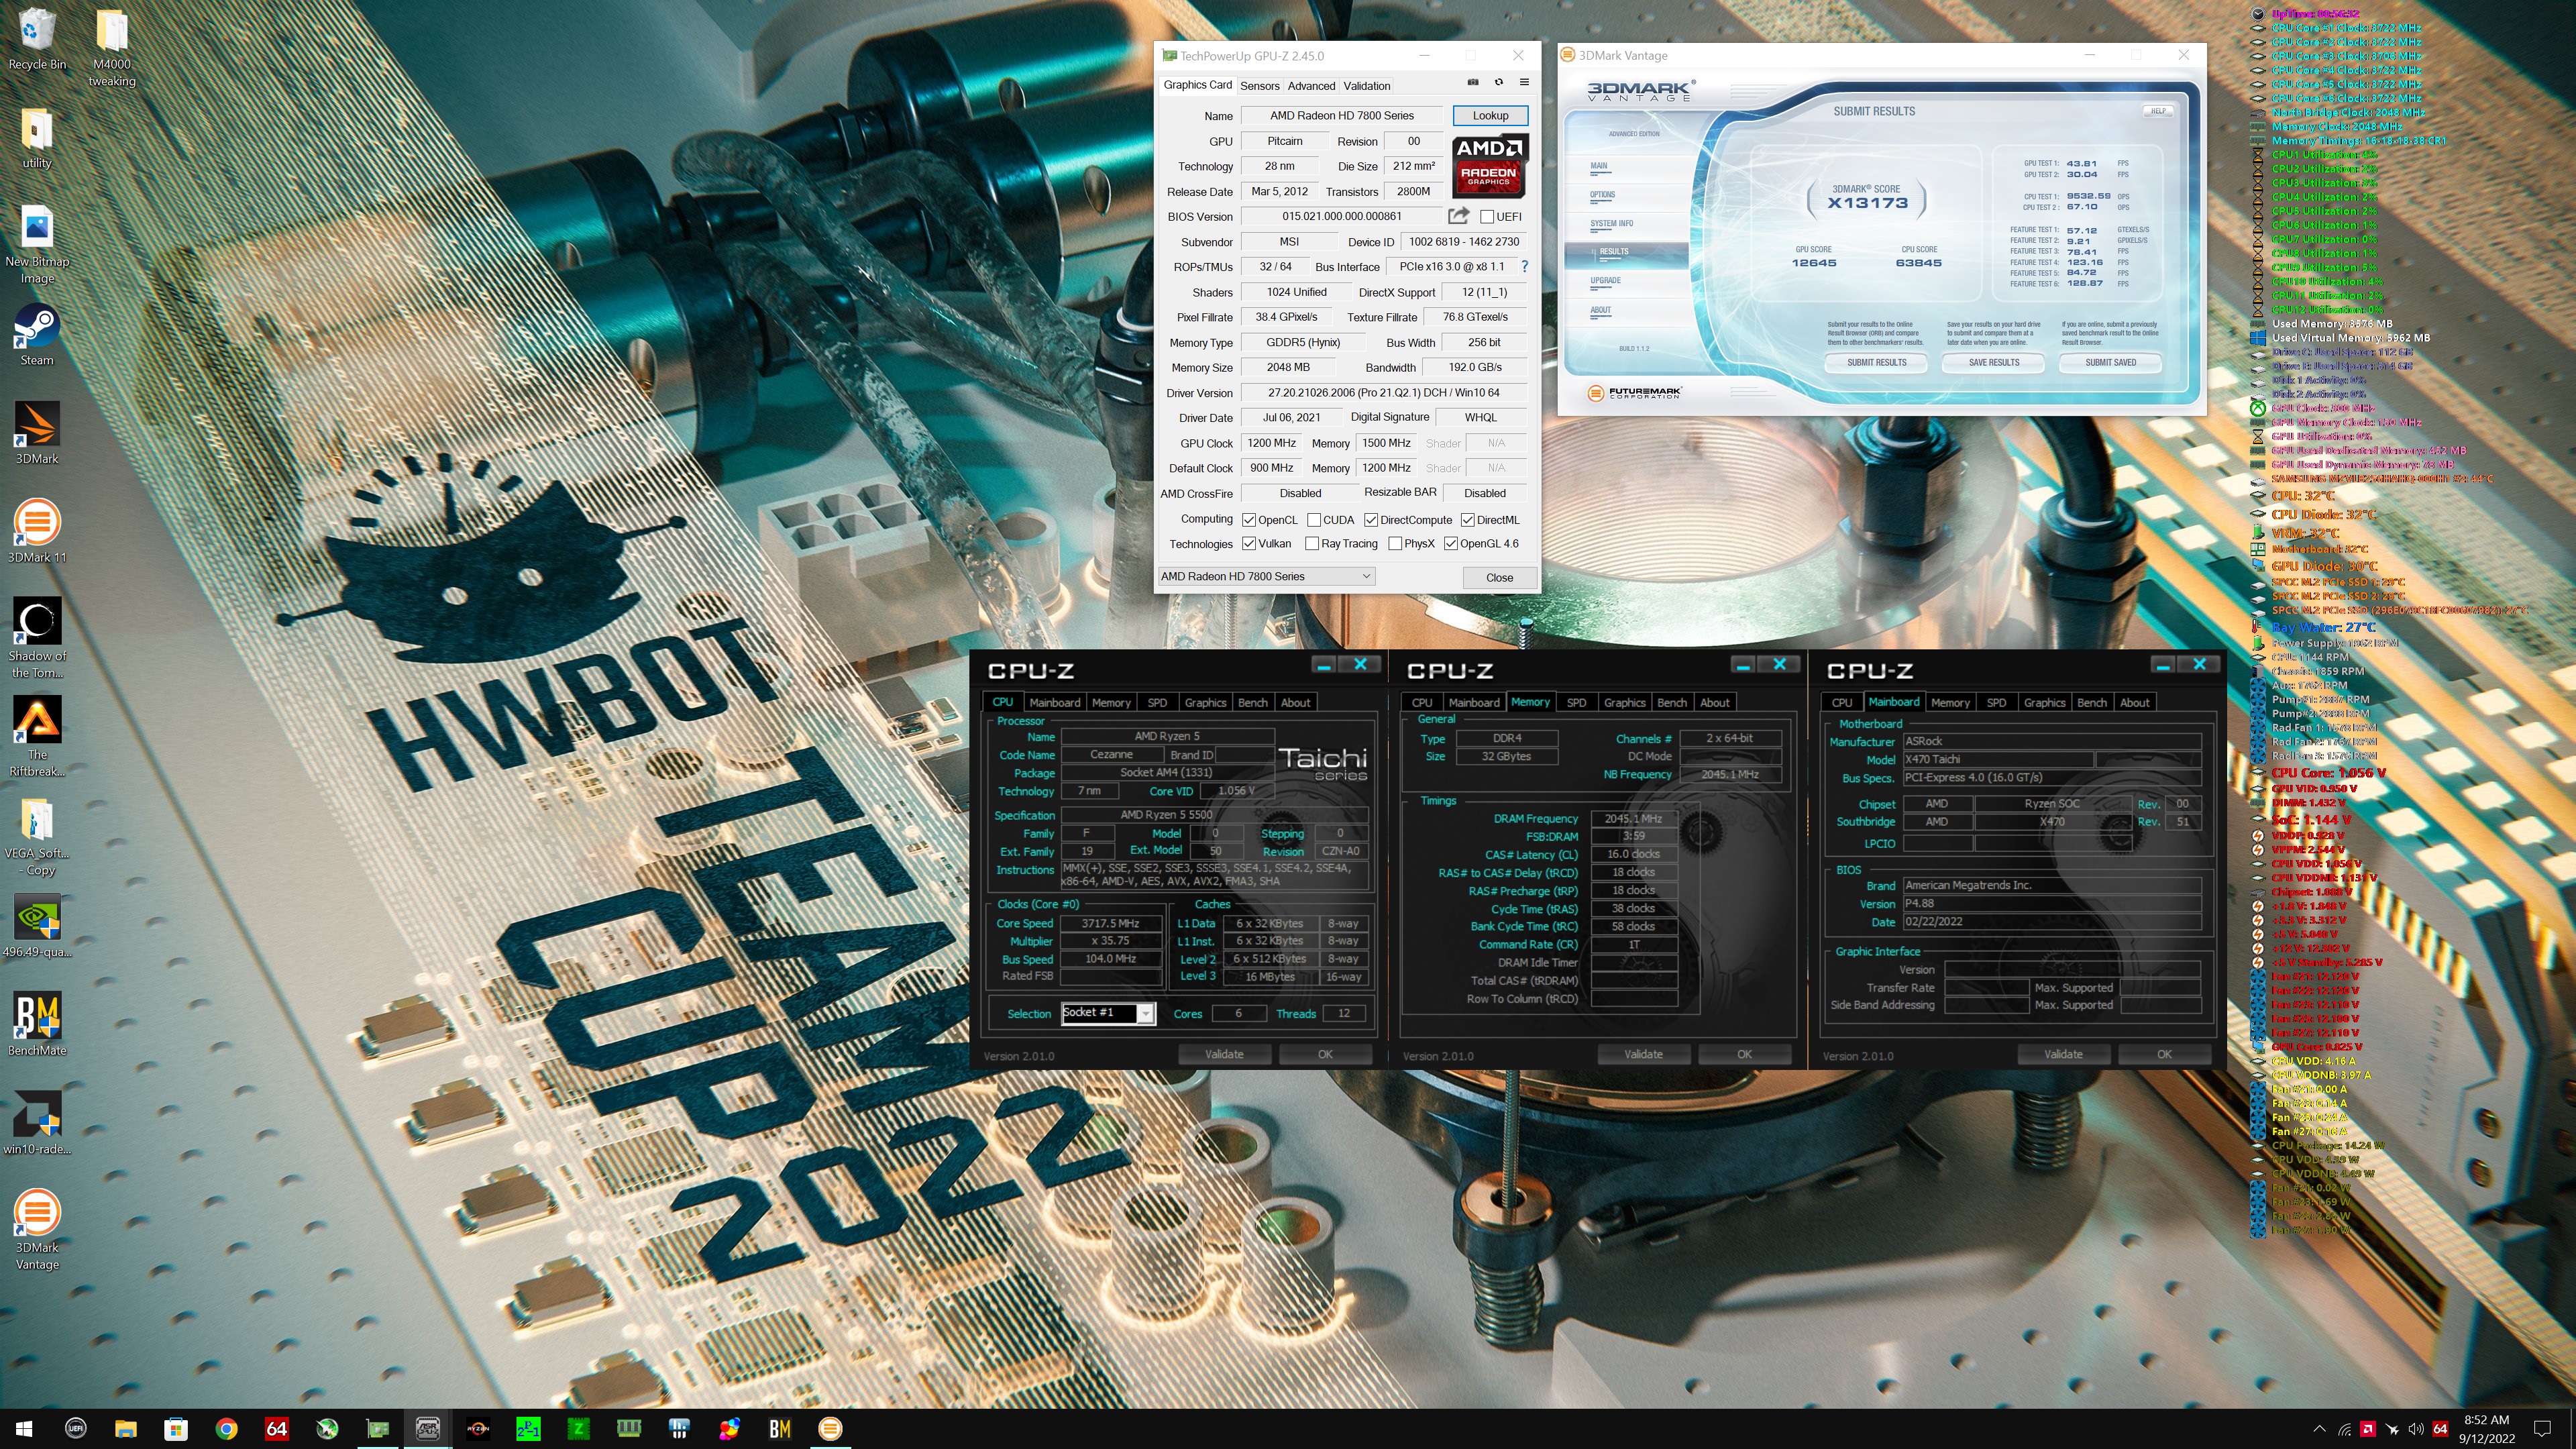
Task: Toggle the DirectML checkbox
Action: click(1467, 520)
